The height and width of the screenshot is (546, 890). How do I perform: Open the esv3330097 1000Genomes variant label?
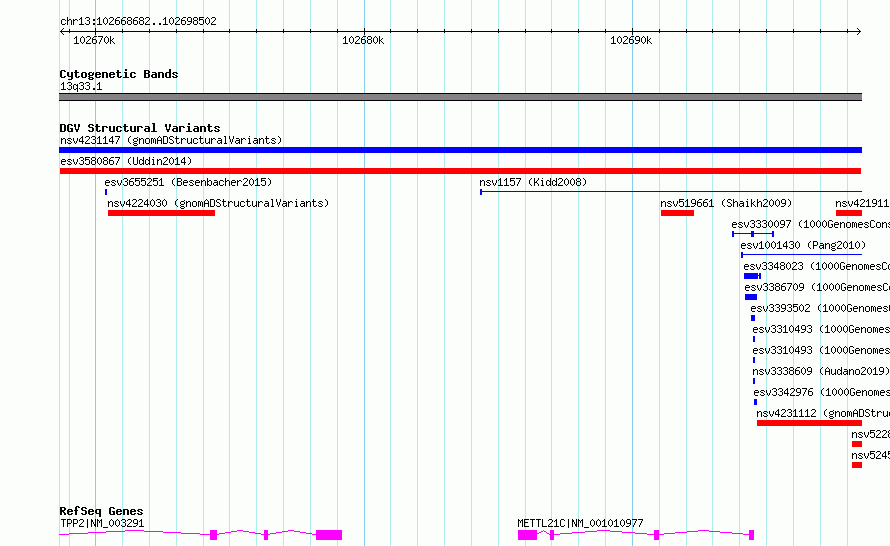click(x=811, y=224)
